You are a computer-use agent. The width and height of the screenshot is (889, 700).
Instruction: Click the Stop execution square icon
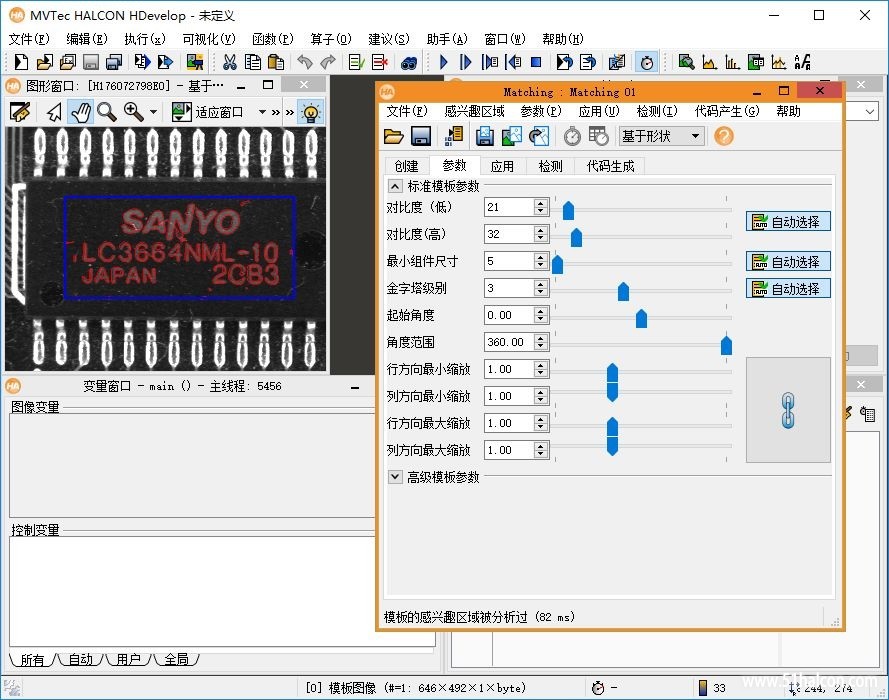(536, 62)
